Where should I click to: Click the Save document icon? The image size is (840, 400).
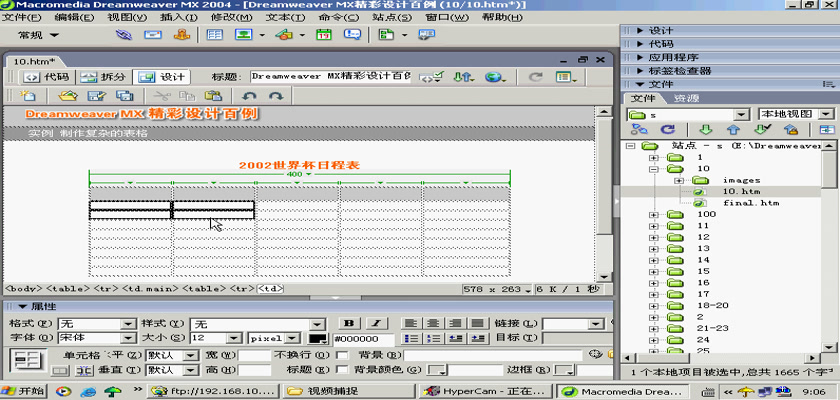[97, 96]
